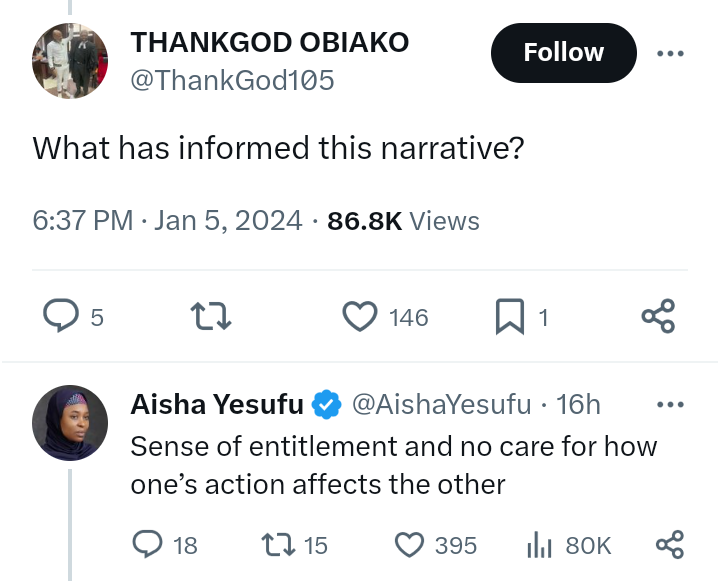Image resolution: width=720 pixels, height=581 pixels.
Task: Reply to ThankGod Obiako's tweet
Action: (x=61, y=316)
